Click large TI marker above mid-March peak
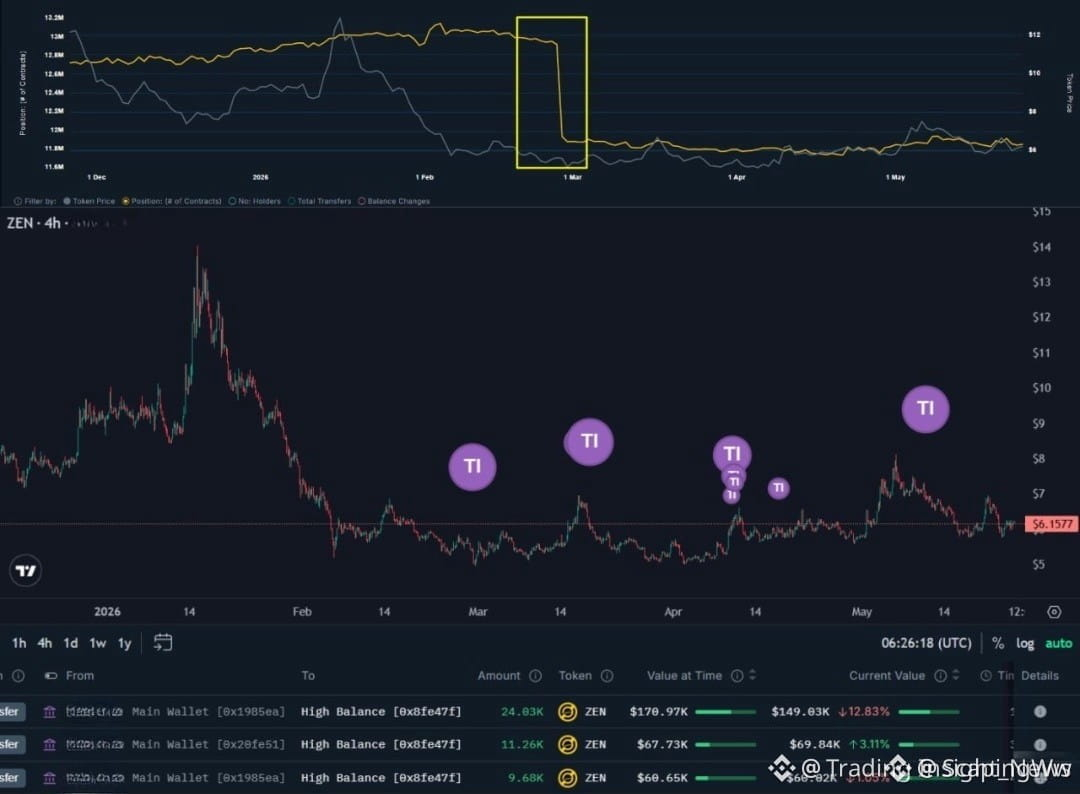The width and height of the screenshot is (1080, 794). click(x=589, y=441)
